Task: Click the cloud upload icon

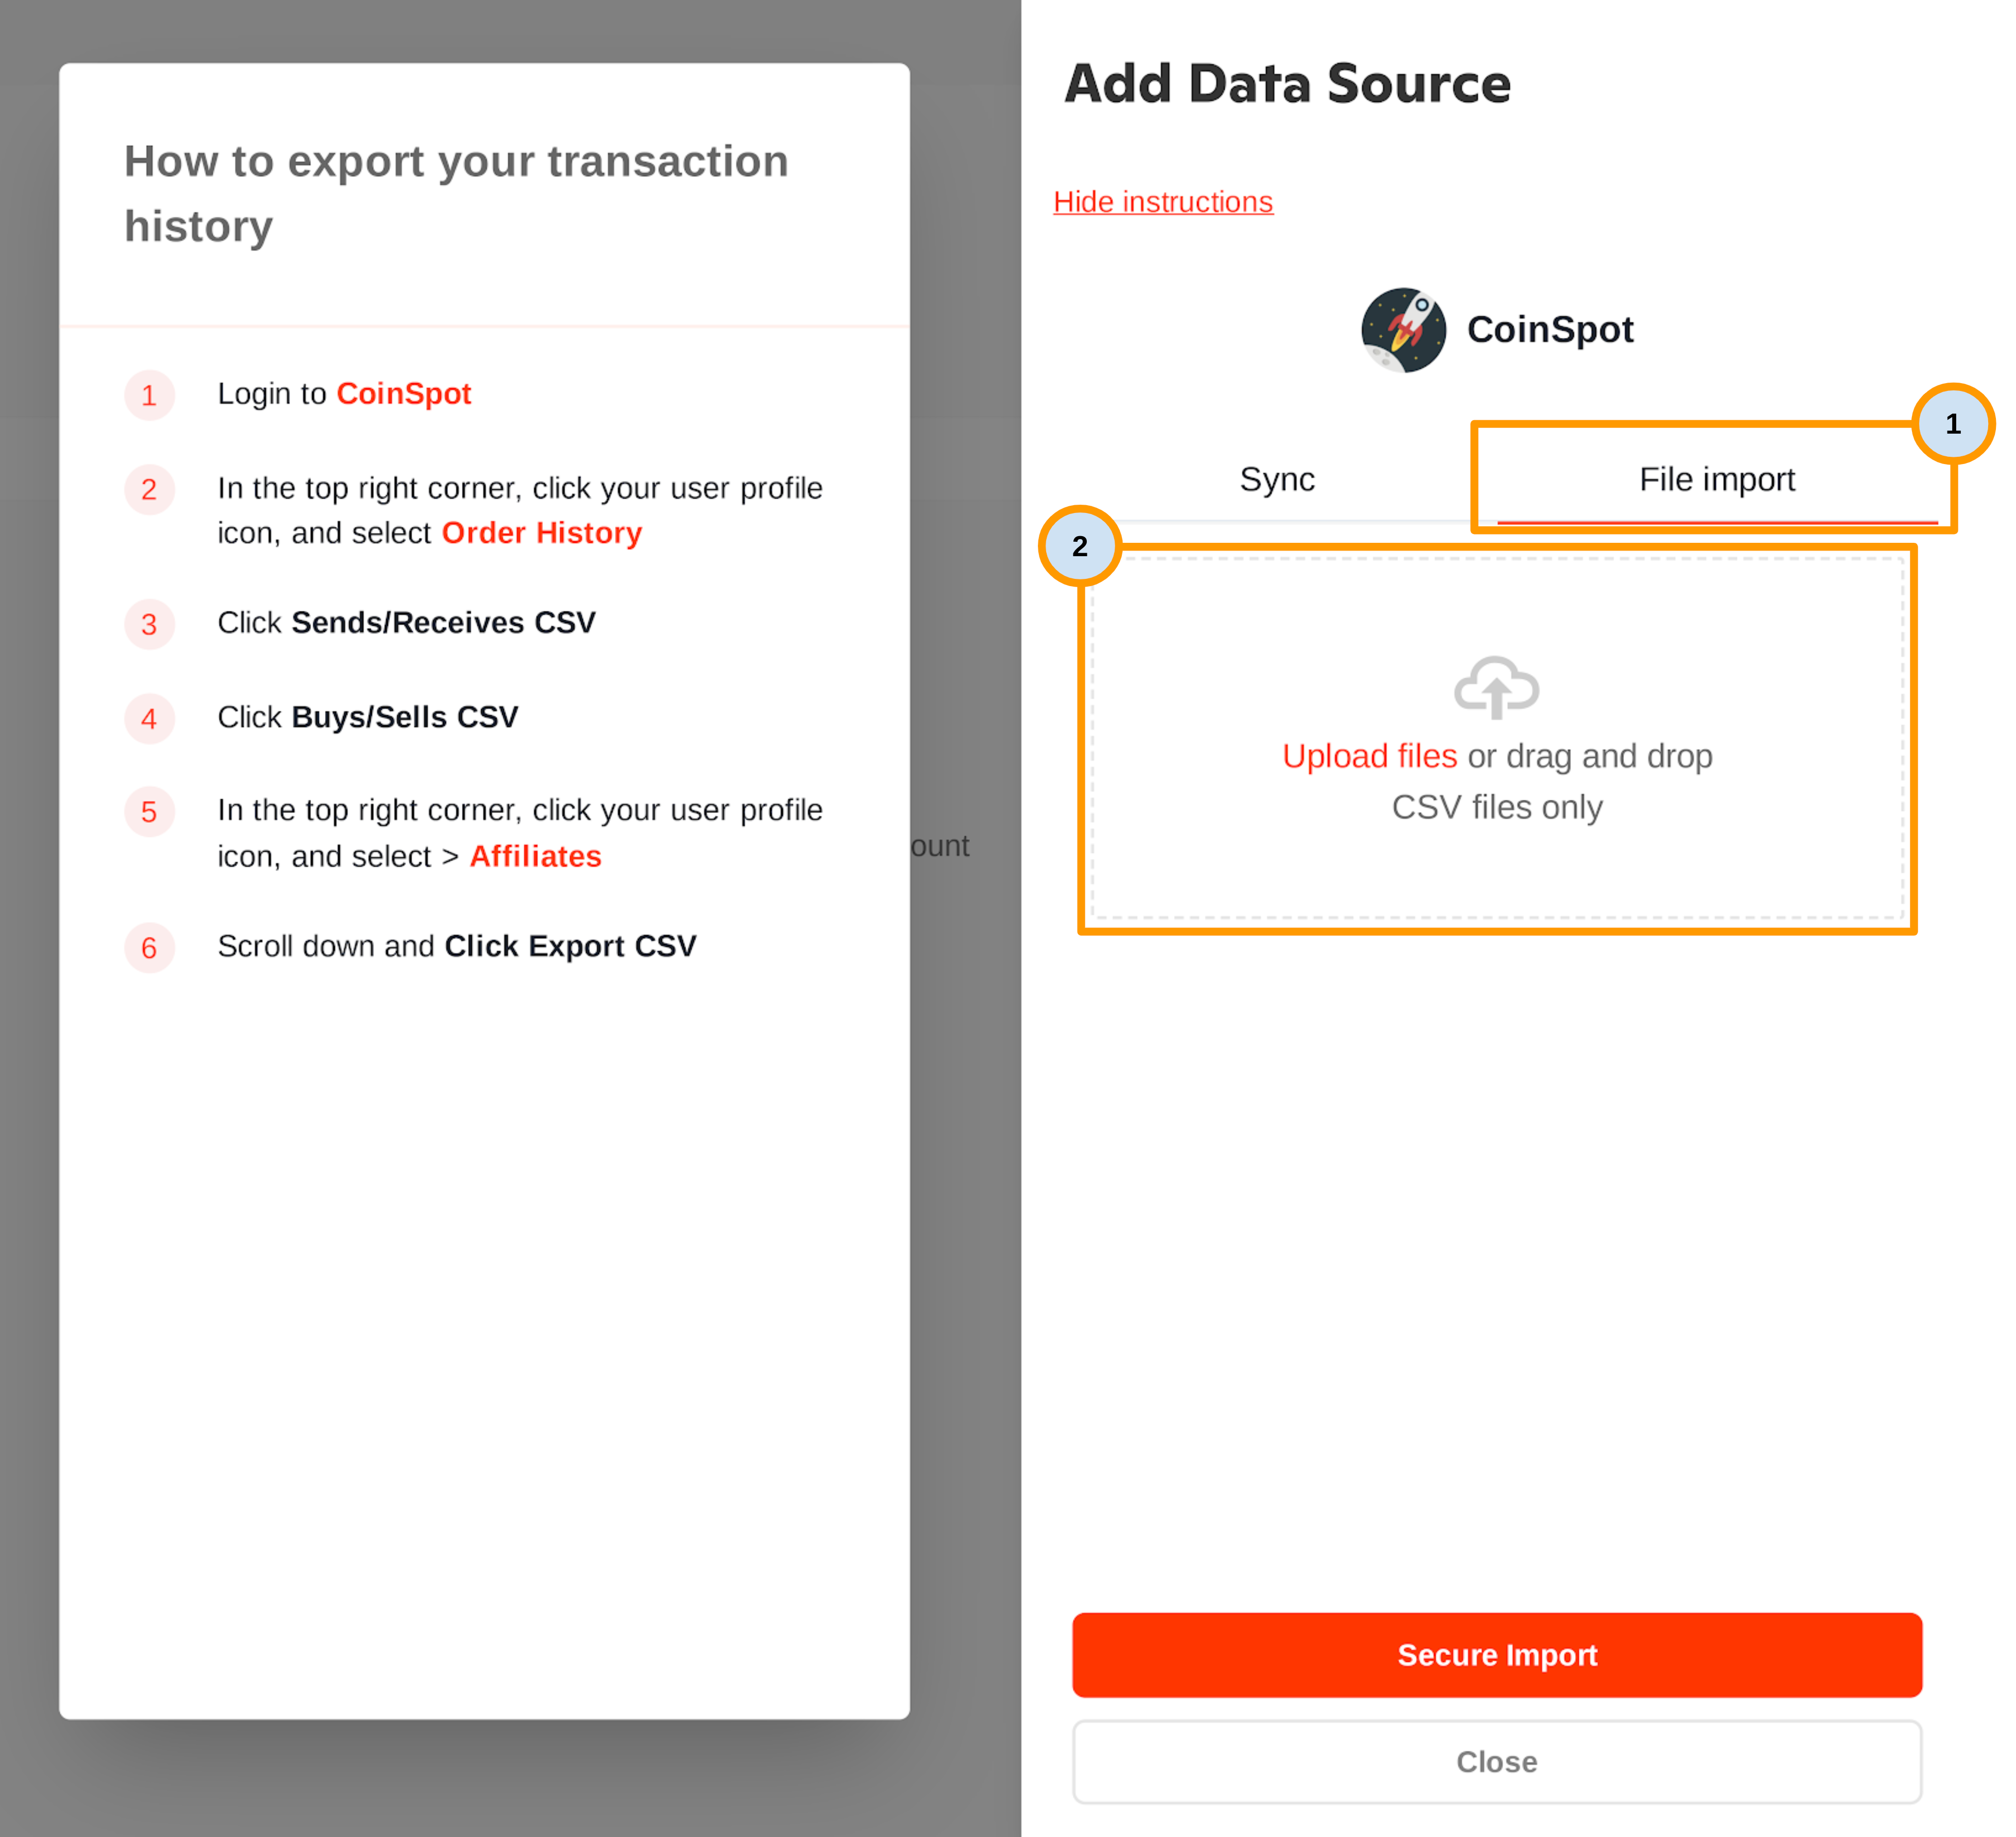Action: point(1496,687)
